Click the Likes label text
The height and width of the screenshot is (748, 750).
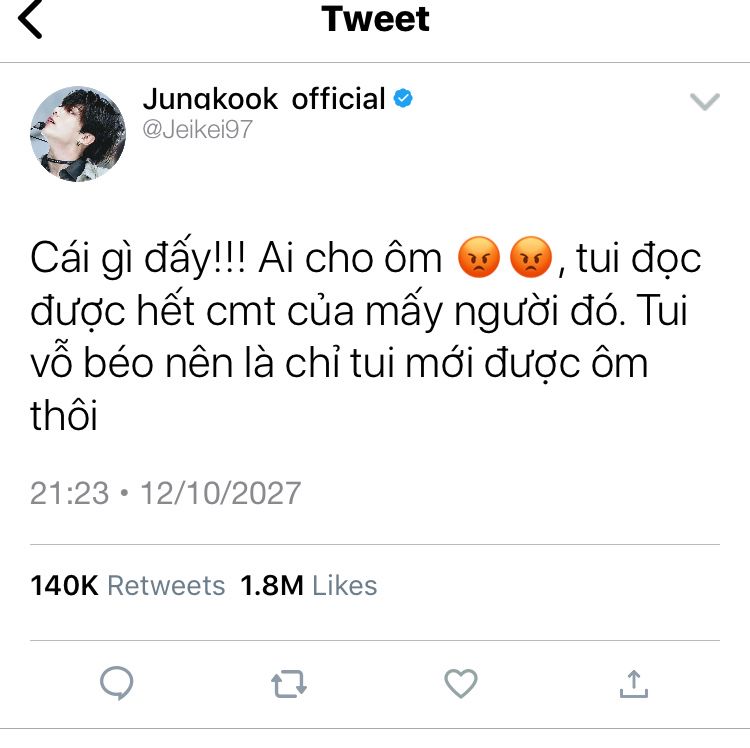pyautogui.click(x=344, y=585)
